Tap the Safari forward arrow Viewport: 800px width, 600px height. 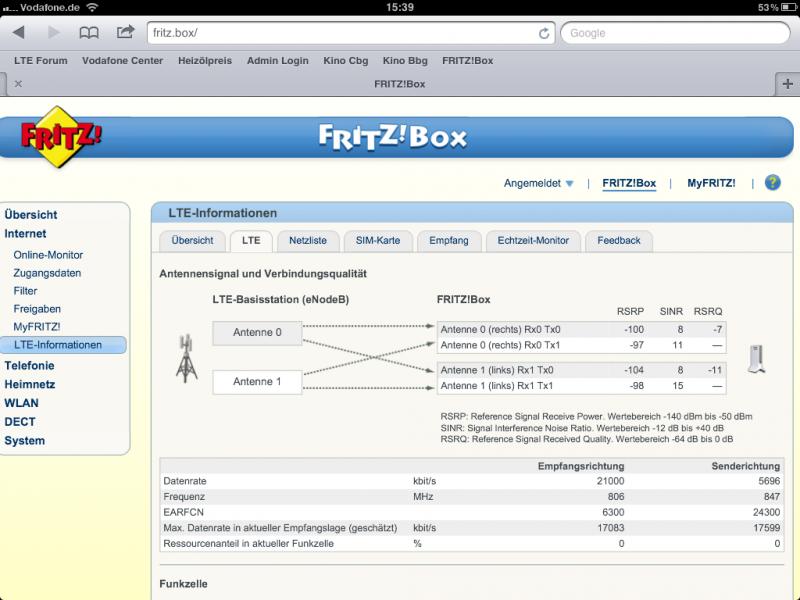coord(53,33)
